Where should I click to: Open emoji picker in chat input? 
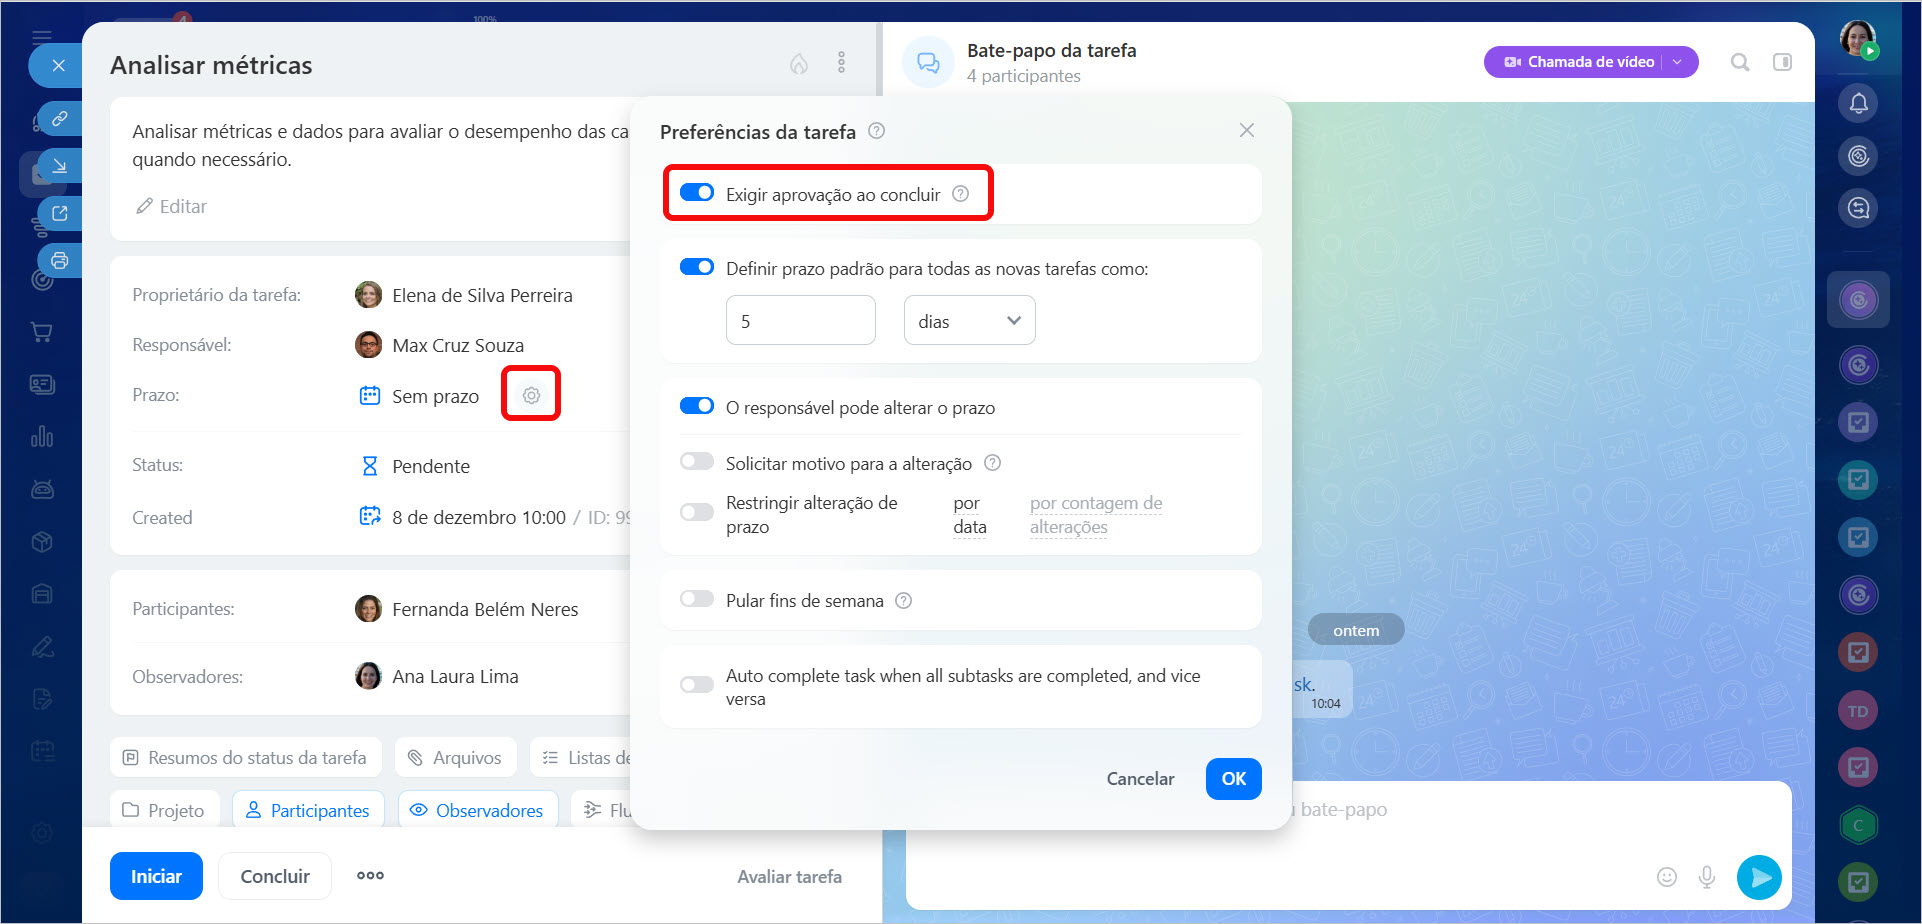(x=1666, y=877)
